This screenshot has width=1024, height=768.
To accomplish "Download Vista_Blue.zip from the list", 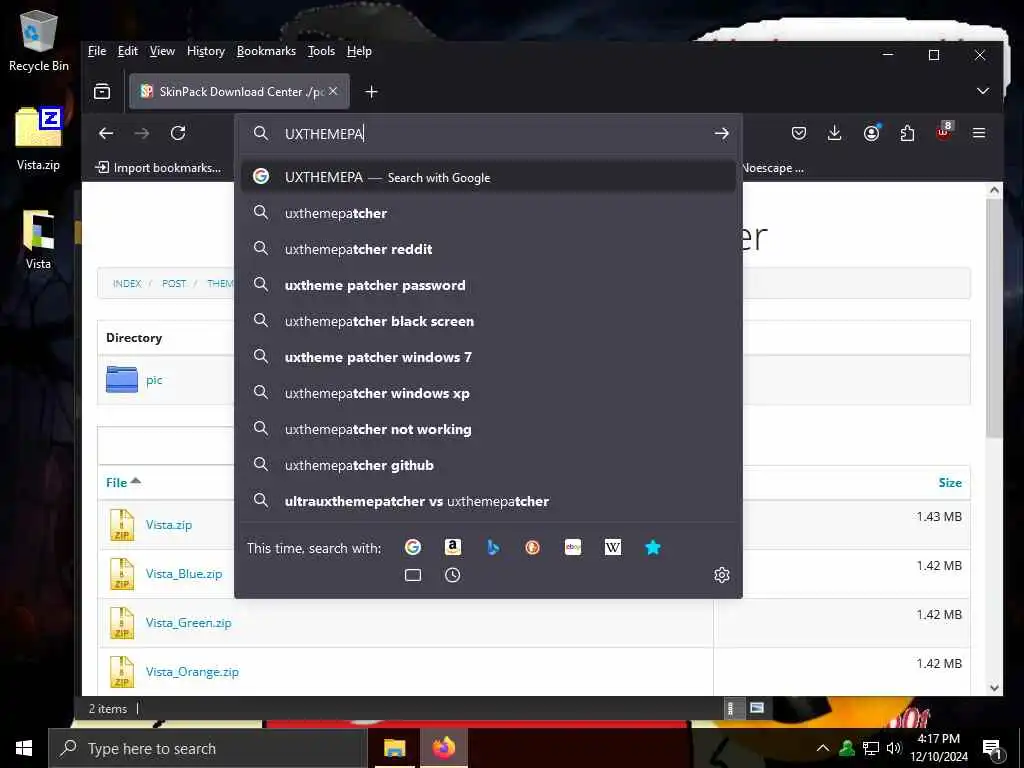I will tap(184, 573).
